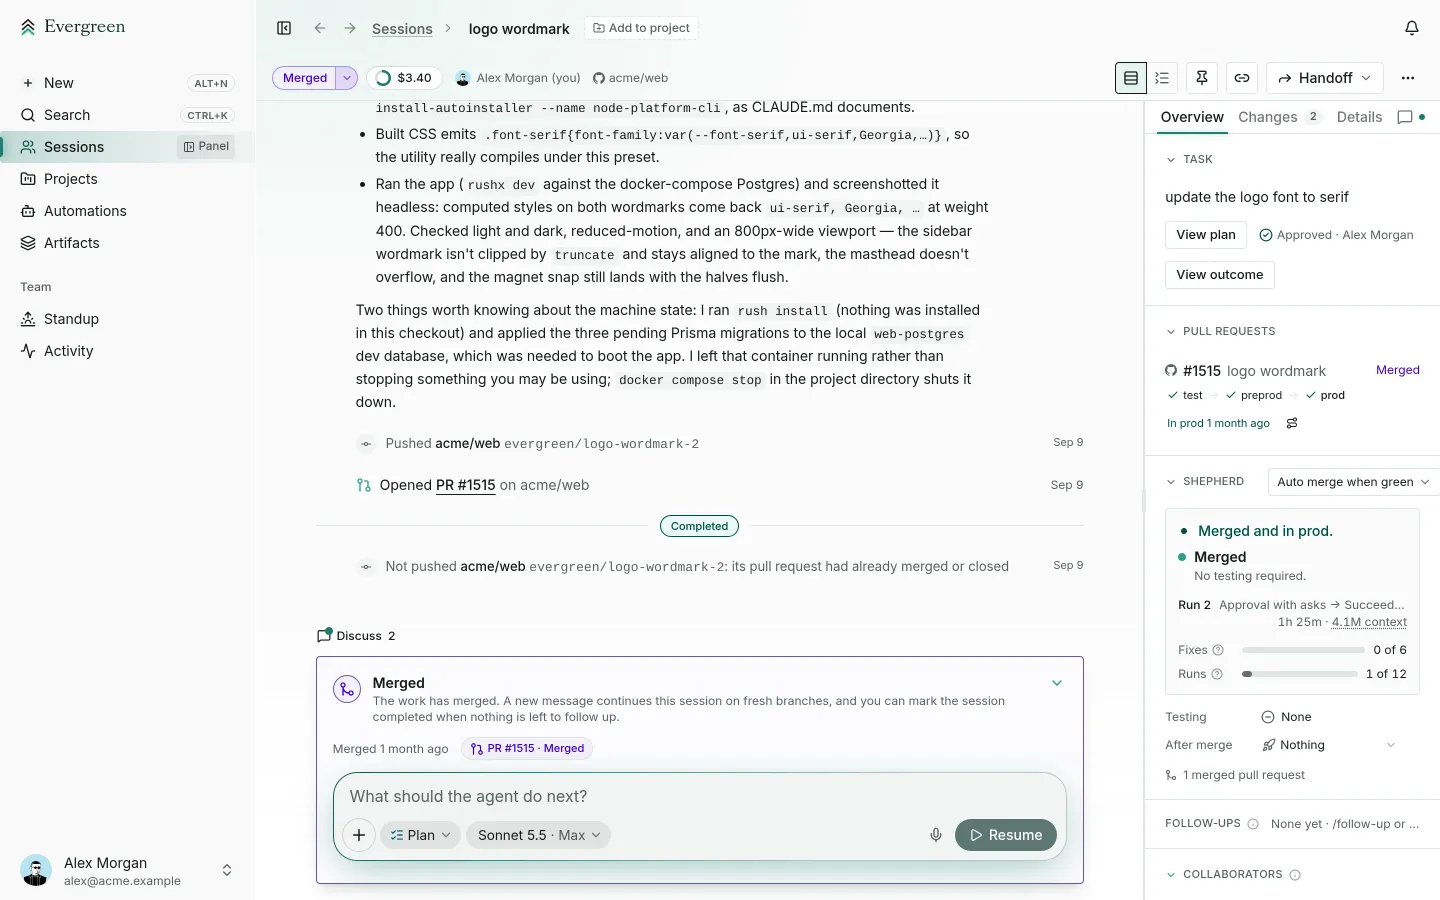Click the plus attach button in composer
The image size is (1440, 900).
tap(359, 835)
